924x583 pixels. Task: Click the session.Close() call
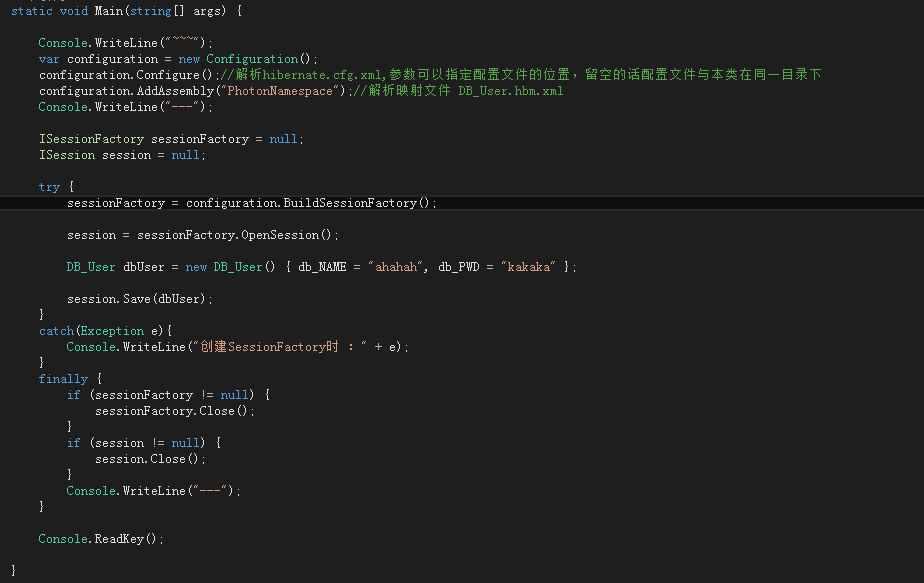point(150,459)
